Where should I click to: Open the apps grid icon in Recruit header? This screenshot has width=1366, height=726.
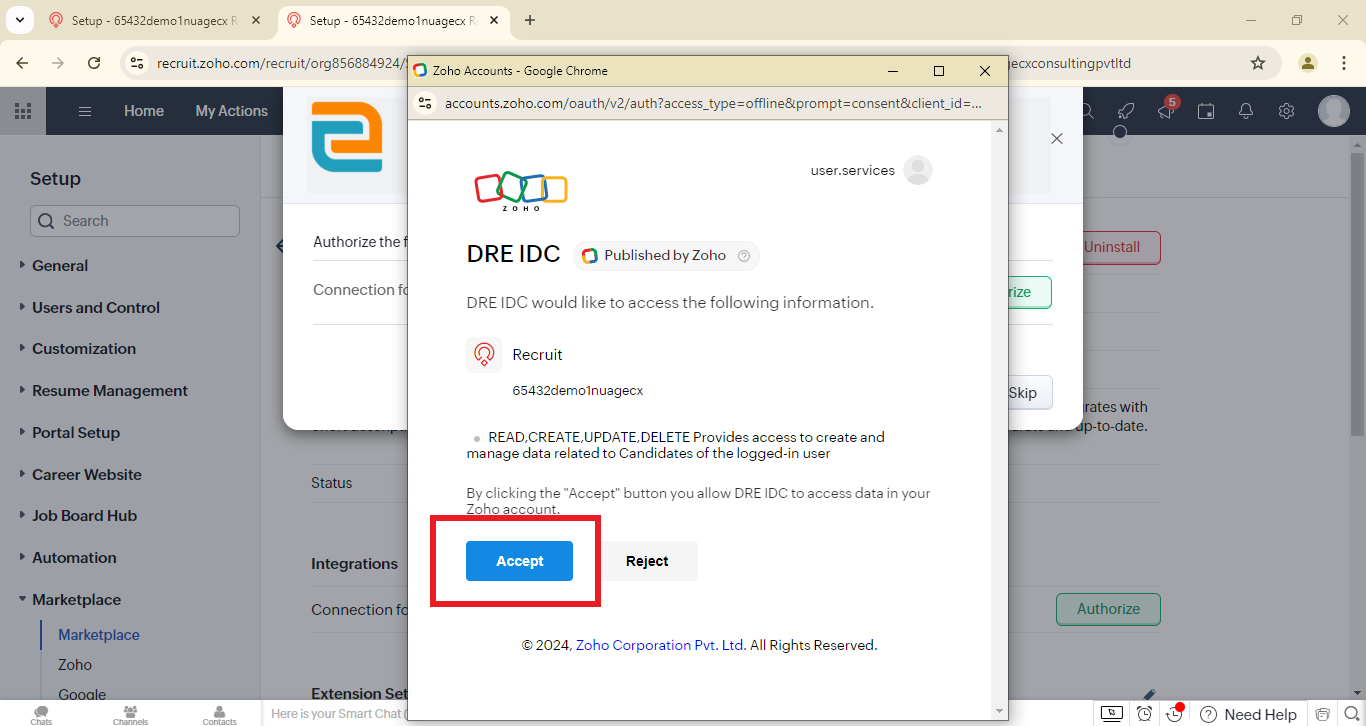tap(23, 111)
